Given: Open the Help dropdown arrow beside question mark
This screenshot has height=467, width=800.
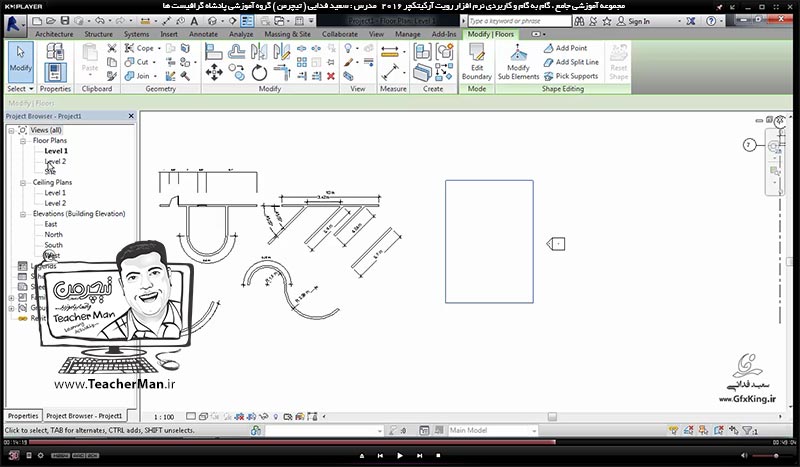Looking at the screenshot, I should pos(722,21).
